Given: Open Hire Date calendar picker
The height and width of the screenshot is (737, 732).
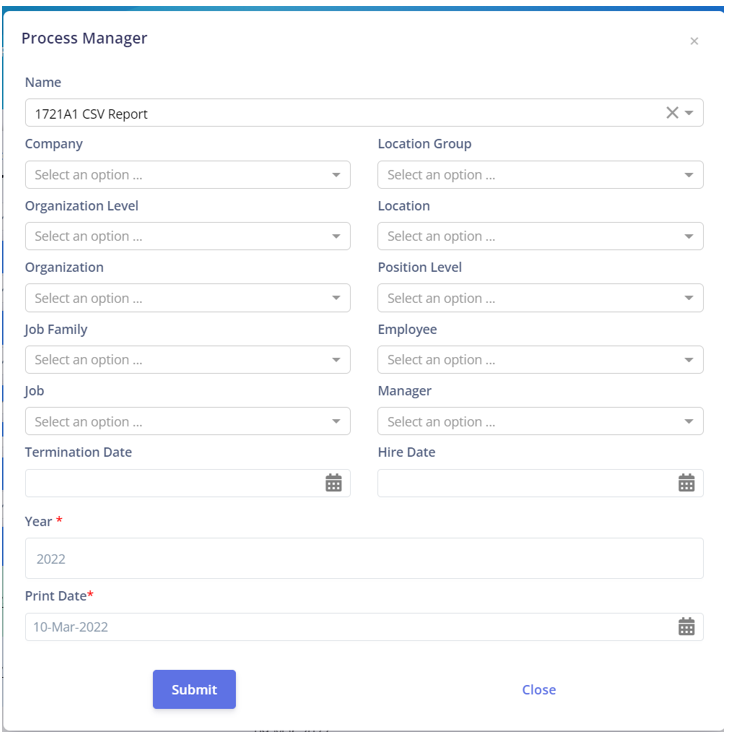Looking at the screenshot, I should pyautogui.click(x=686, y=483).
